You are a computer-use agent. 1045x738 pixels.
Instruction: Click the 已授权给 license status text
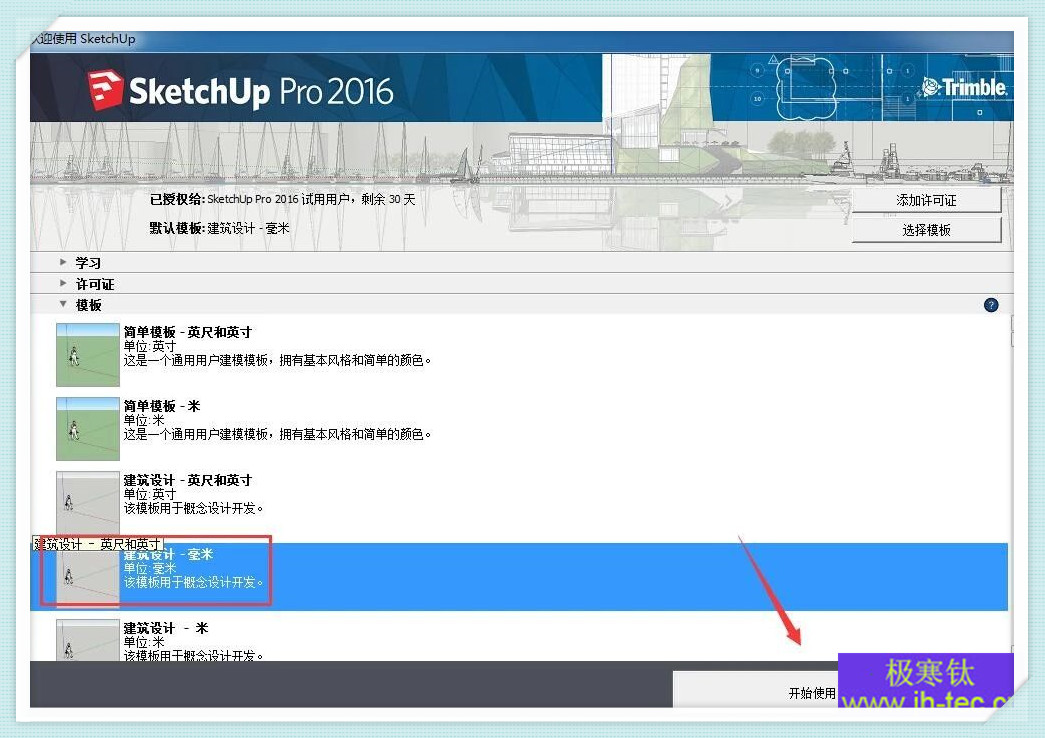(x=283, y=199)
